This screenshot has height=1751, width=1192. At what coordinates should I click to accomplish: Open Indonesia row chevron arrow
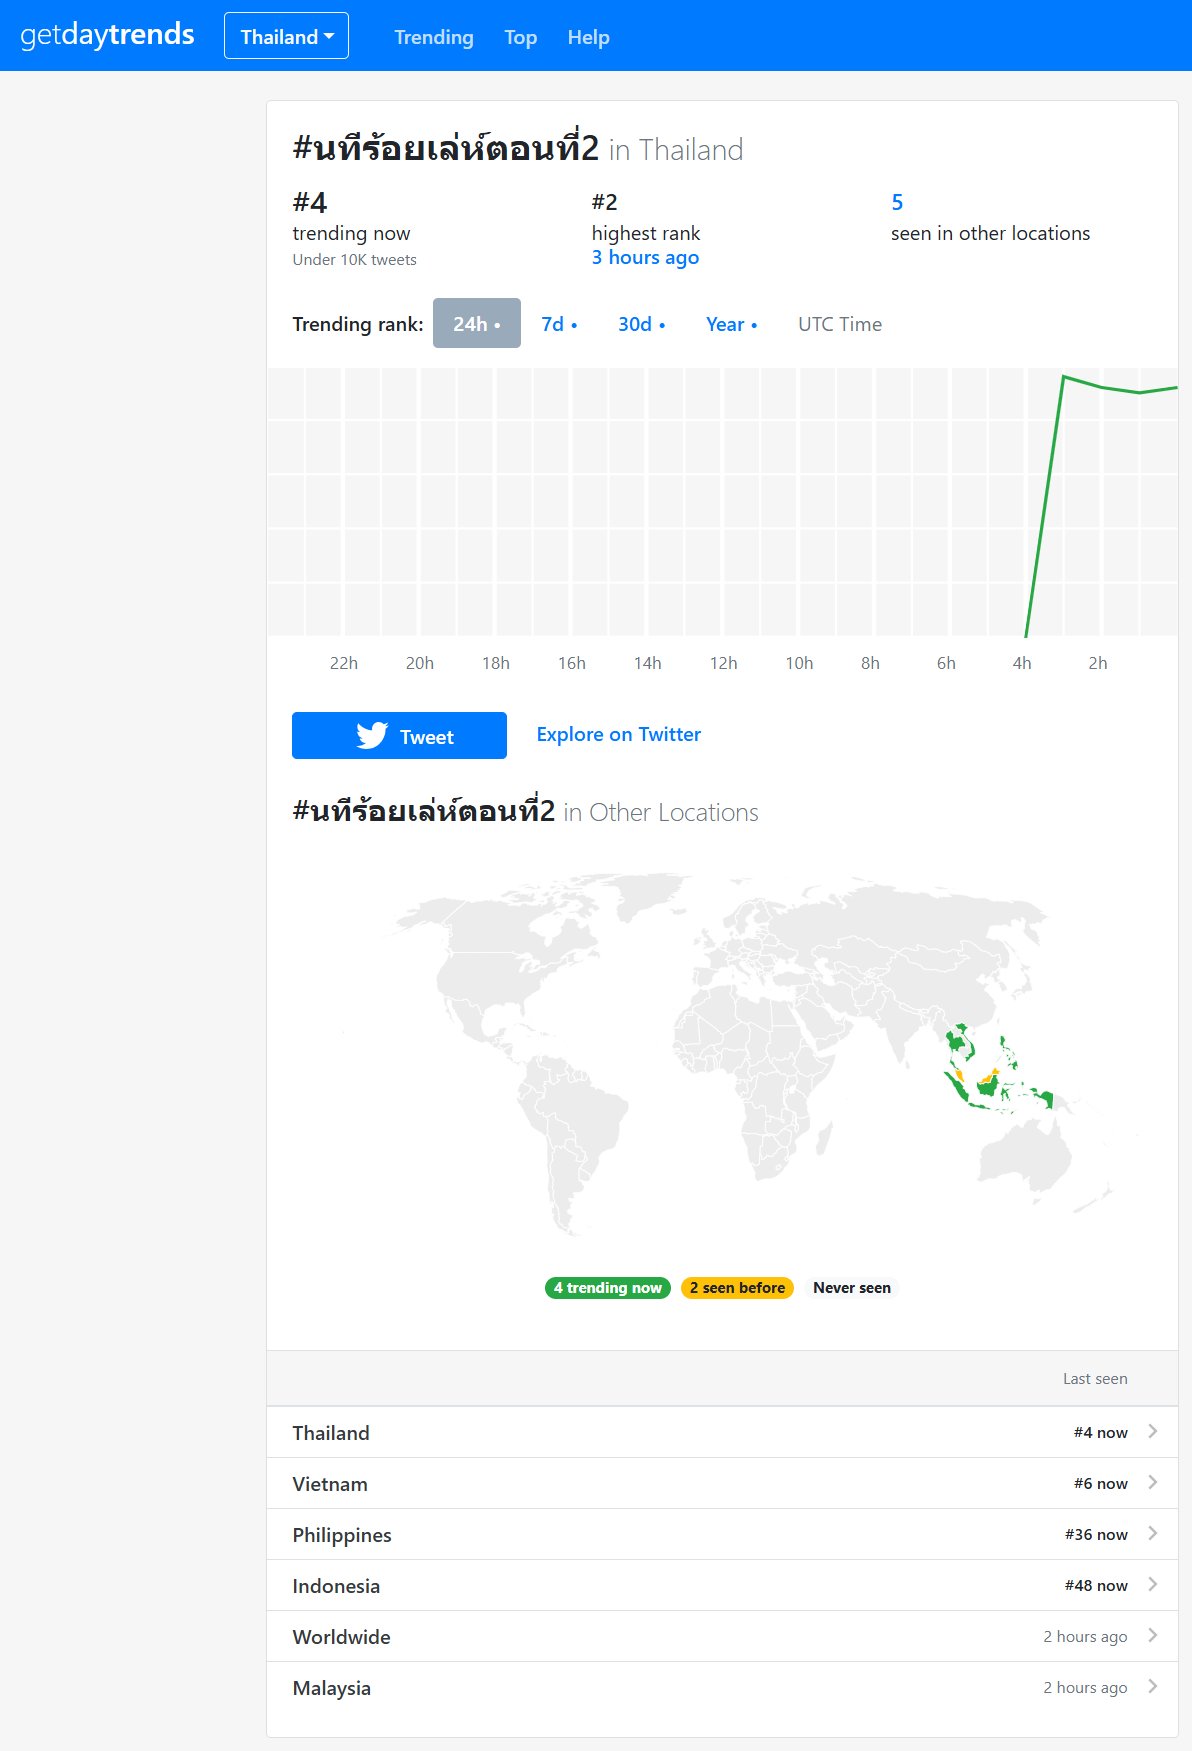pos(1153,1585)
